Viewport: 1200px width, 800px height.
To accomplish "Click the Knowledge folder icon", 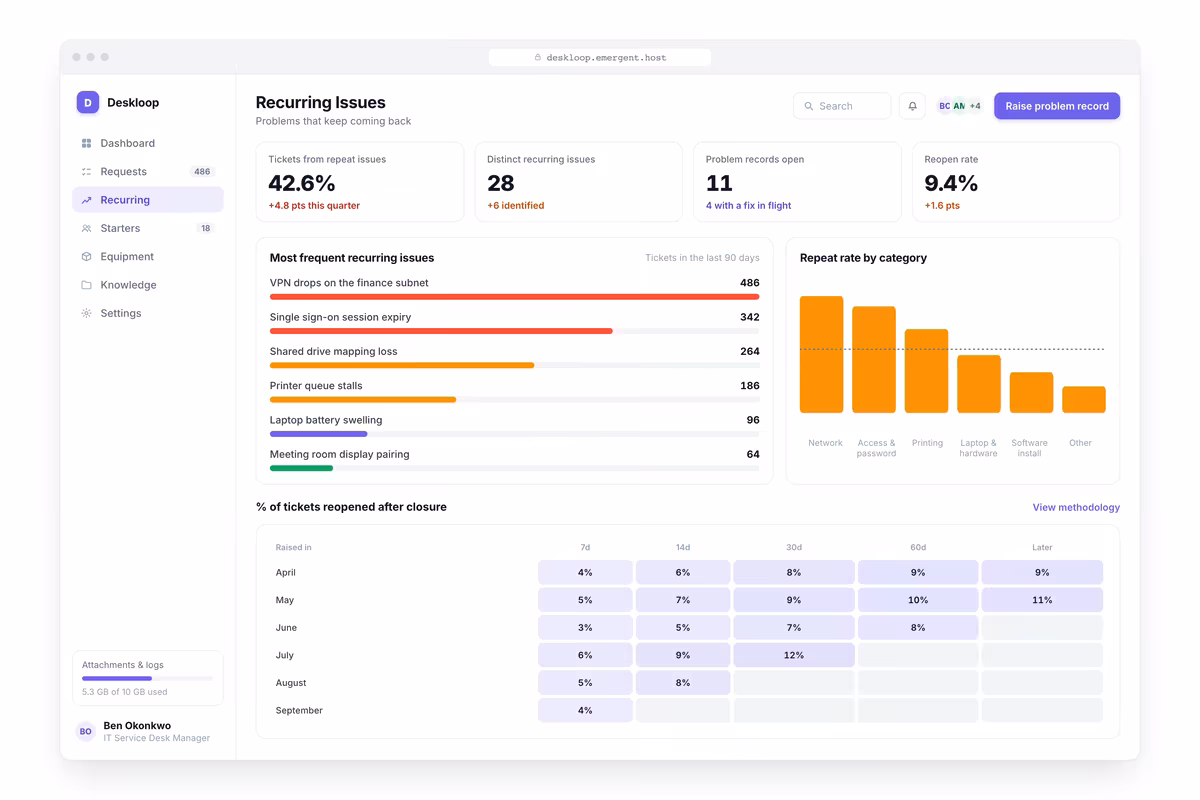I will tap(86, 285).
